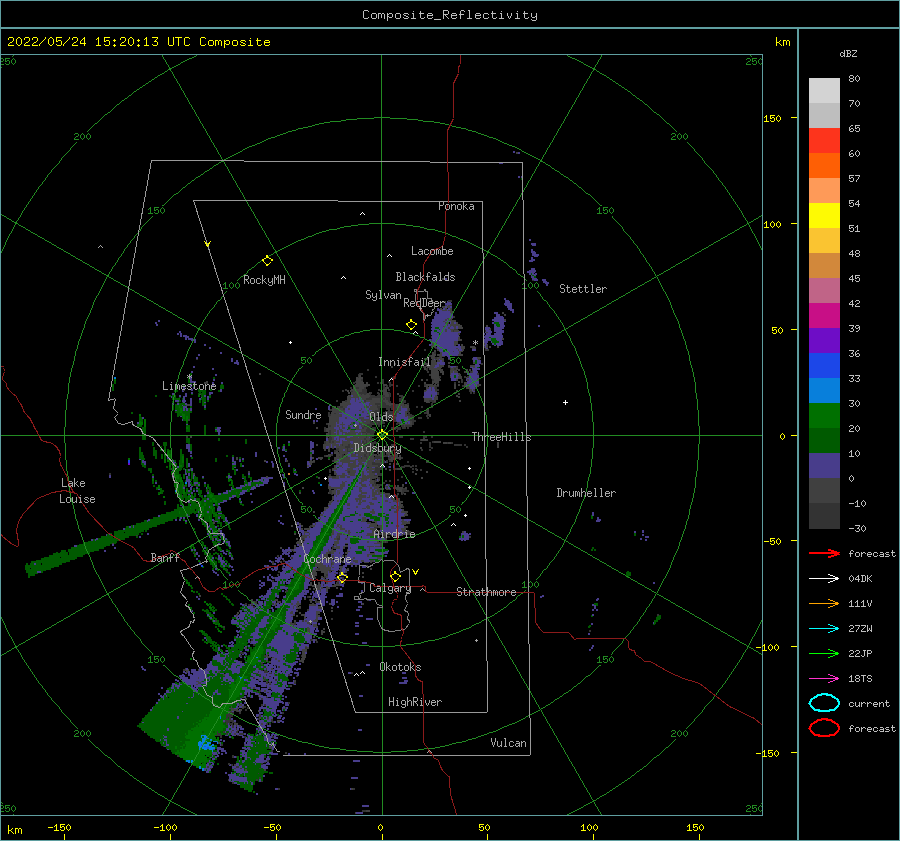Click the Lake Louise label

click(77, 491)
